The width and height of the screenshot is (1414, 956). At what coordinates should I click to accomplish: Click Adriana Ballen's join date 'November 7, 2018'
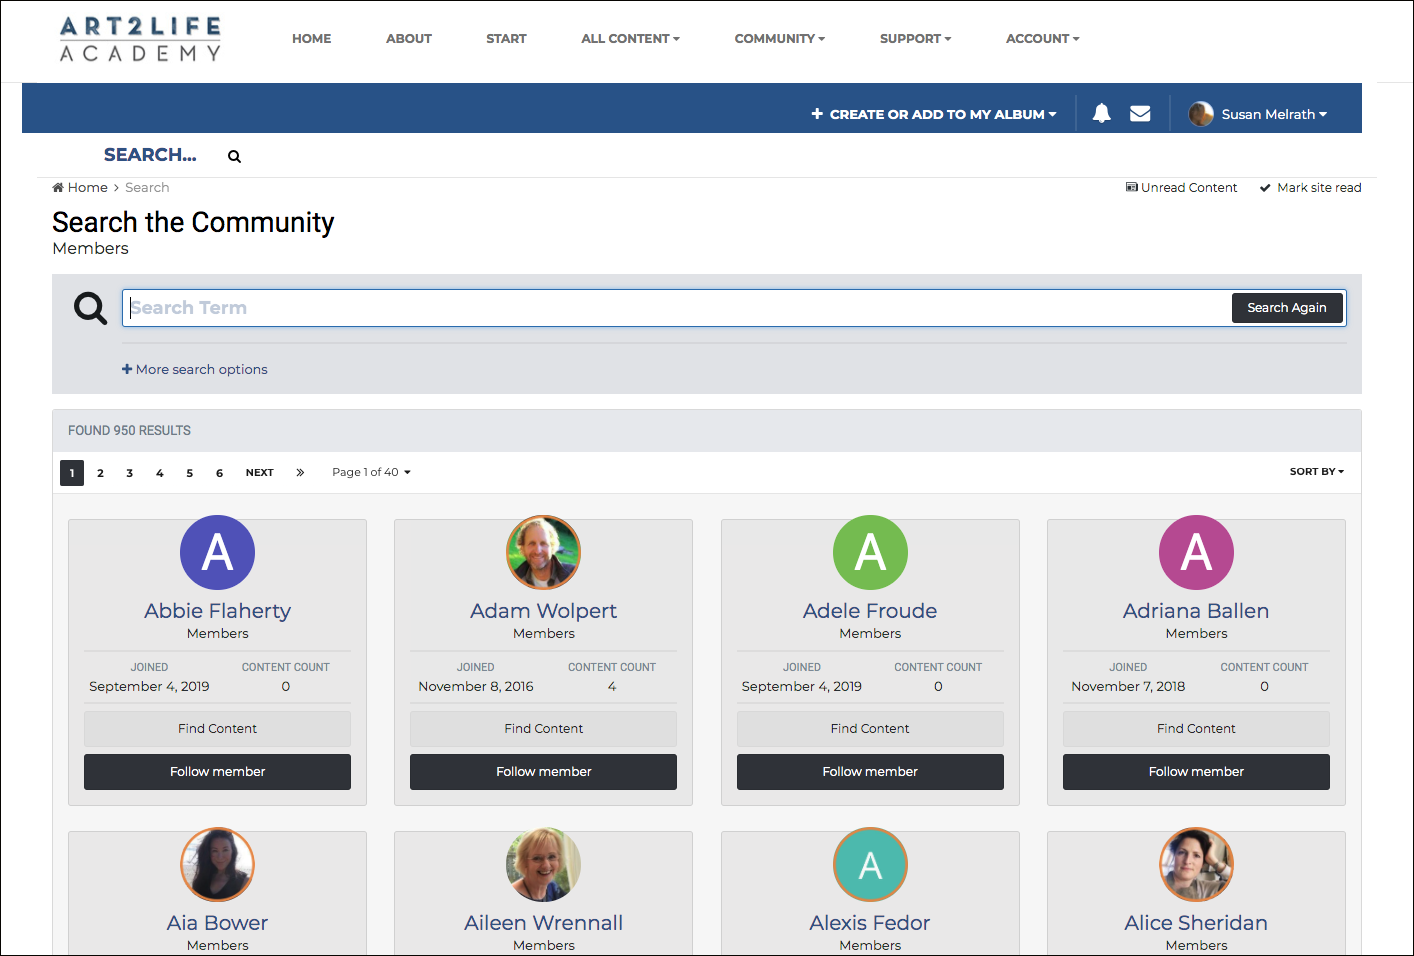click(1128, 687)
